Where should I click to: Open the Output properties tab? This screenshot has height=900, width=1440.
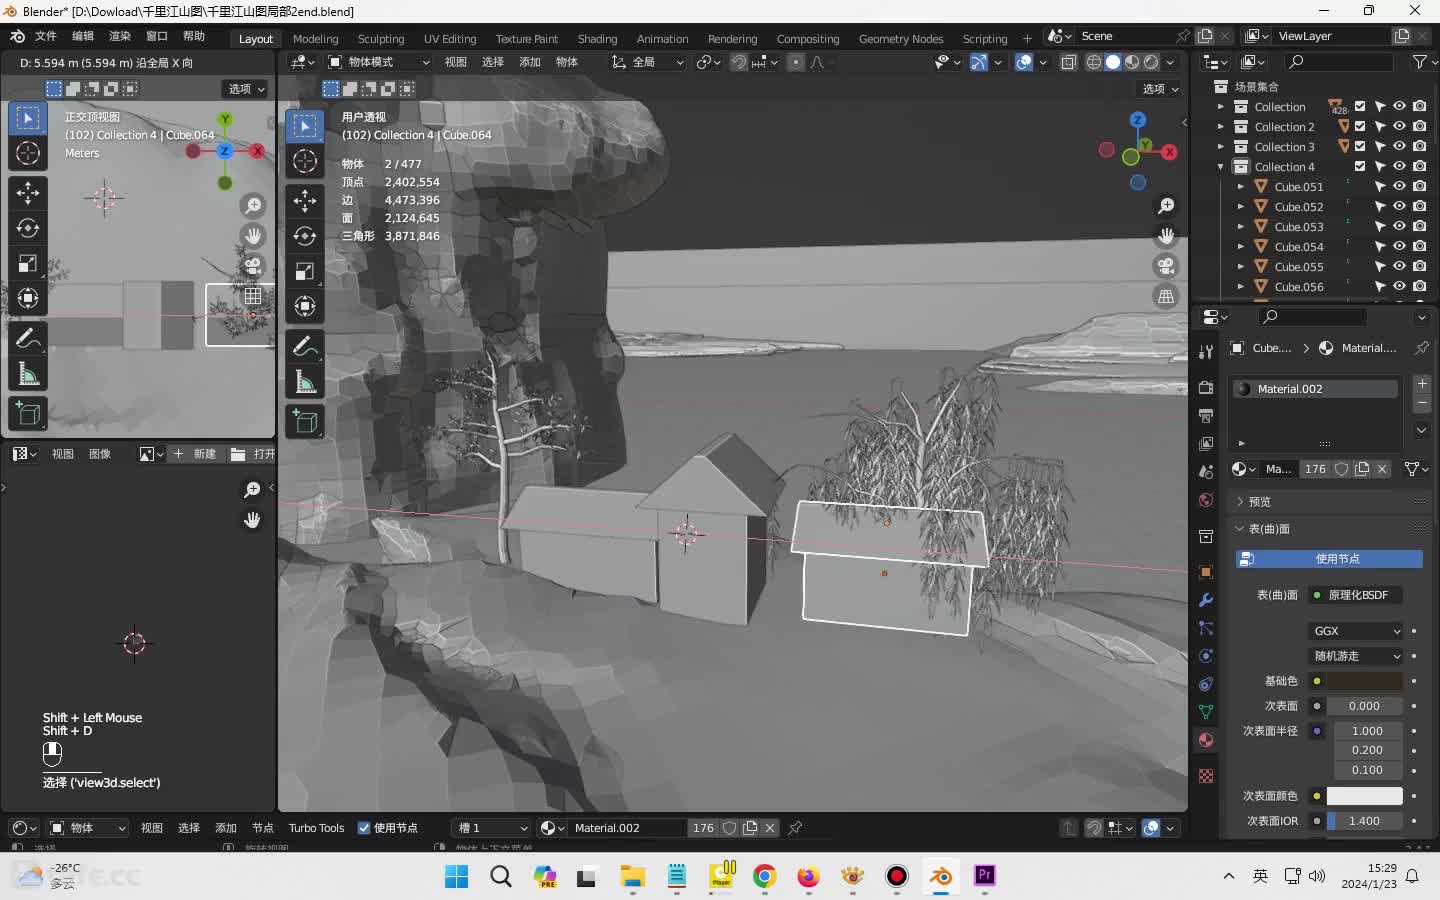pos(1206,416)
